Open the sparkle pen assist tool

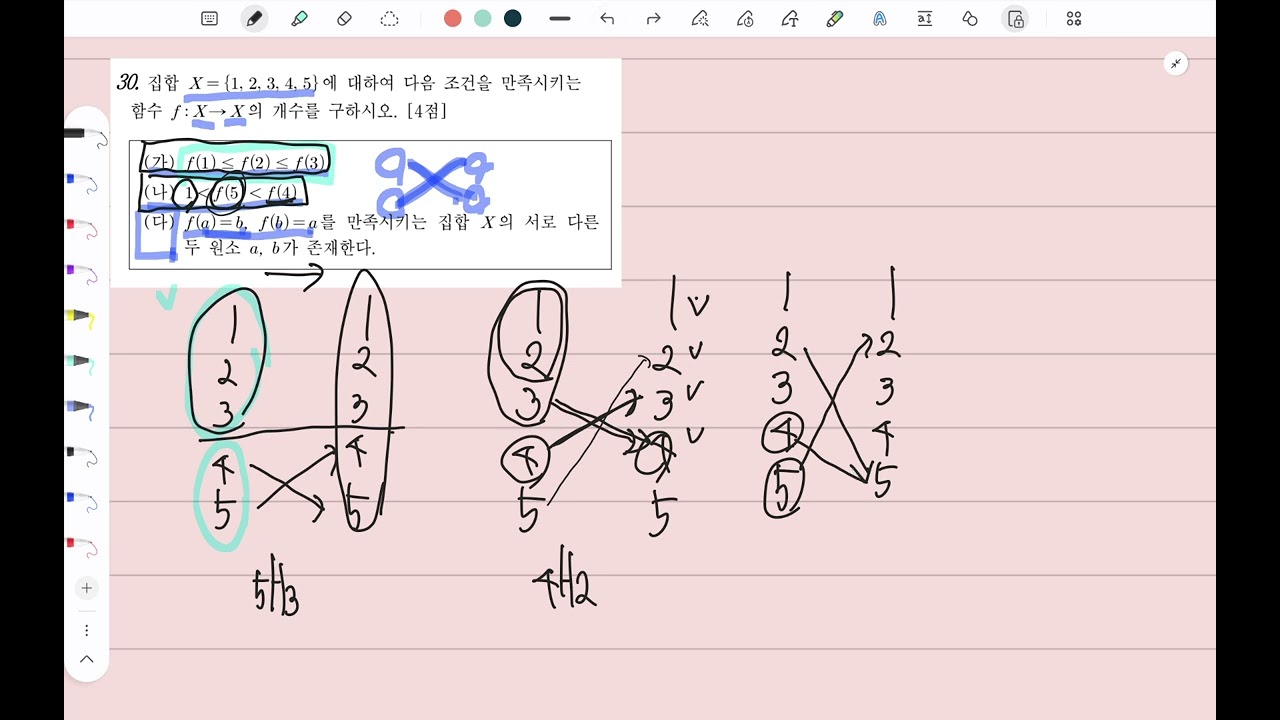tap(700, 18)
